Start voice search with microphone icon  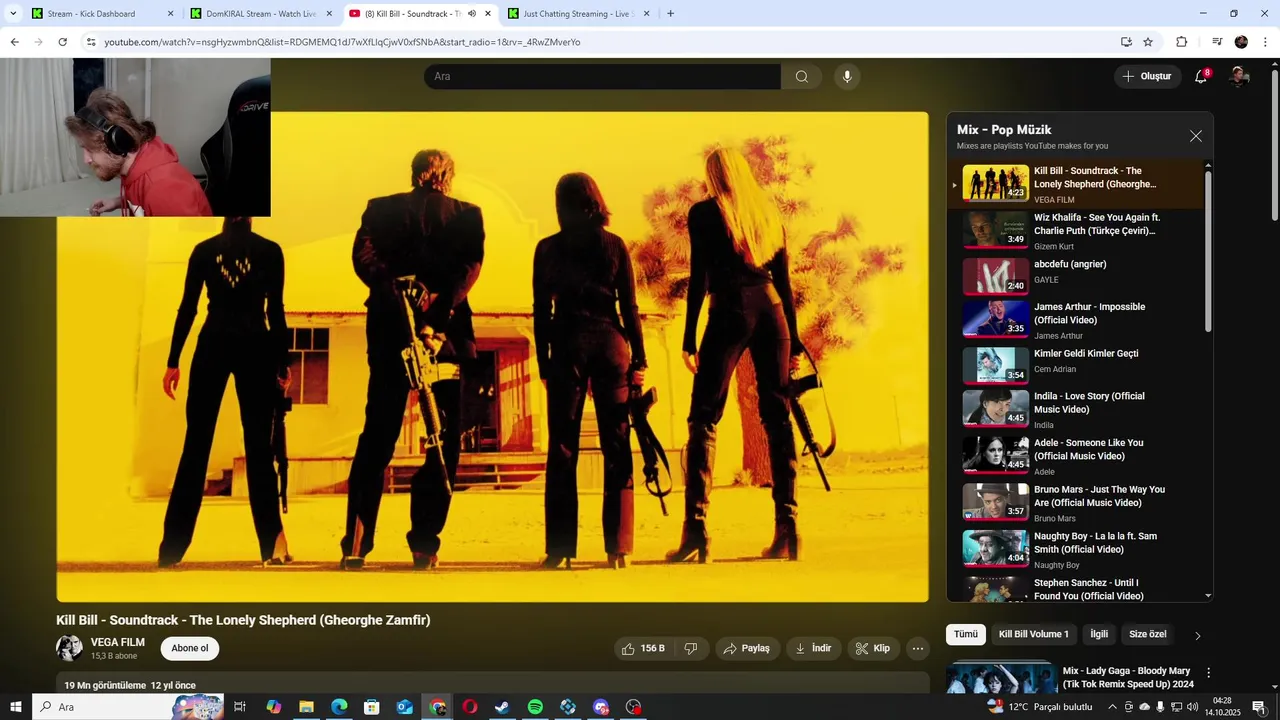847,77
